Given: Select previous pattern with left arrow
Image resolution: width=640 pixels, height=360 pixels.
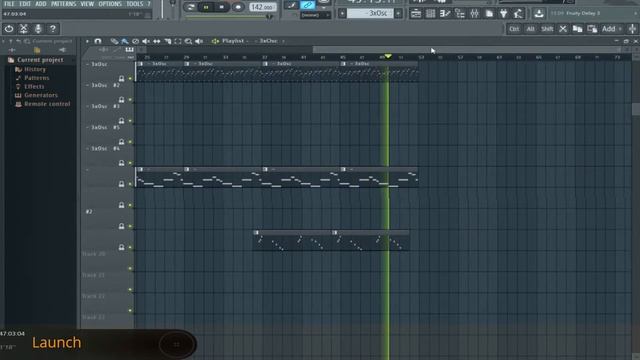Looking at the screenshot, I should point(342,13).
